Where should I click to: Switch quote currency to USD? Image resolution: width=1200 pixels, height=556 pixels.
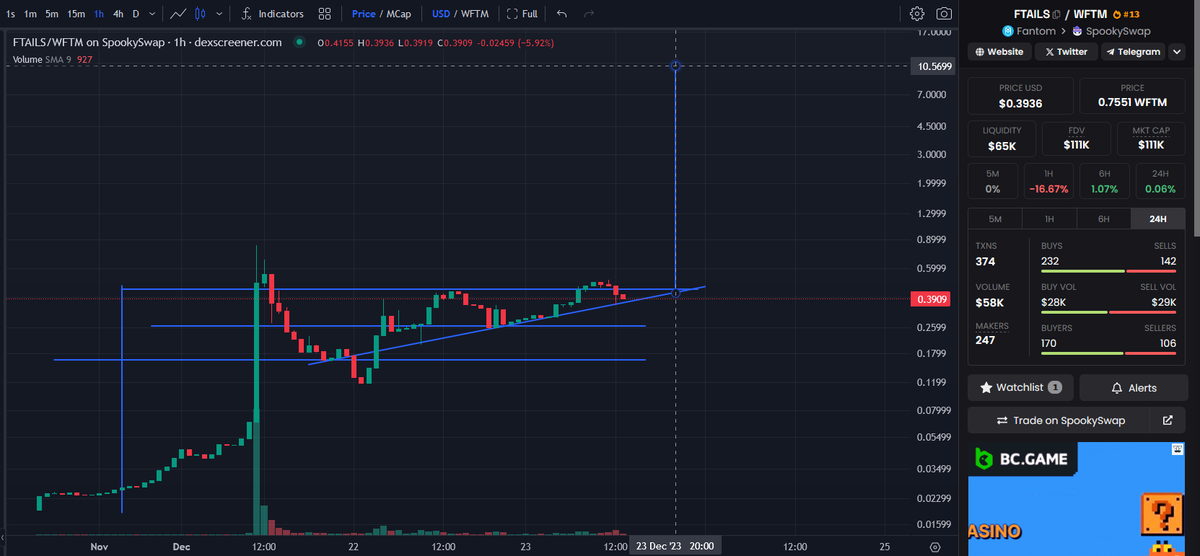(441, 14)
